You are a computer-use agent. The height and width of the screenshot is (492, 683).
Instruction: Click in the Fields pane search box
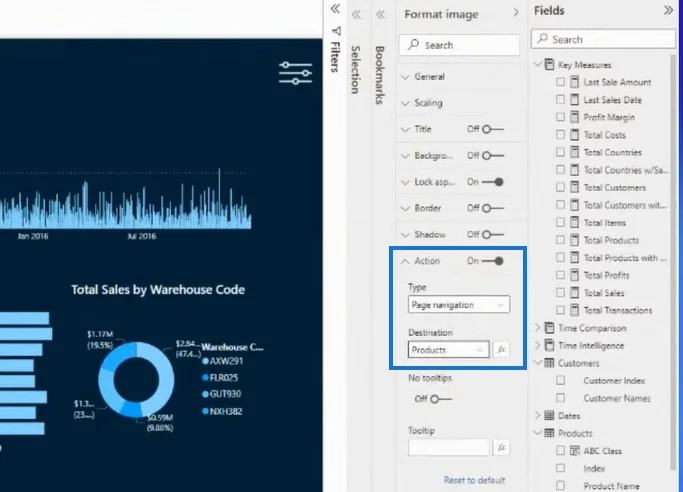pyautogui.click(x=604, y=39)
